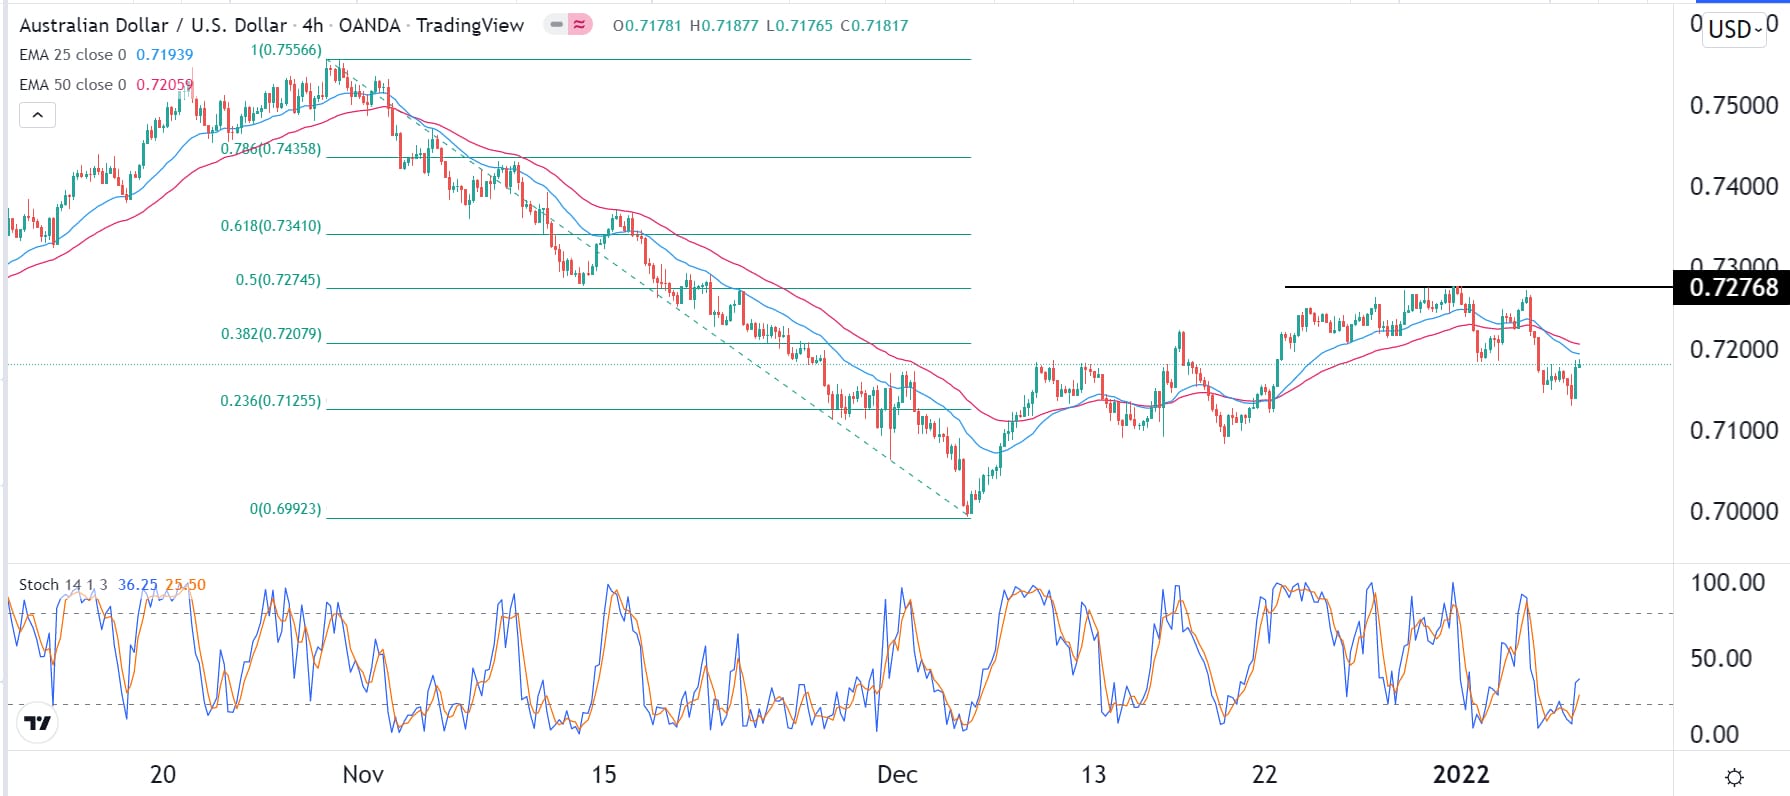Image resolution: width=1790 pixels, height=796 pixels.
Task: Click the 22 date on the time axis
Action: pyautogui.click(x=1265, y=775)
